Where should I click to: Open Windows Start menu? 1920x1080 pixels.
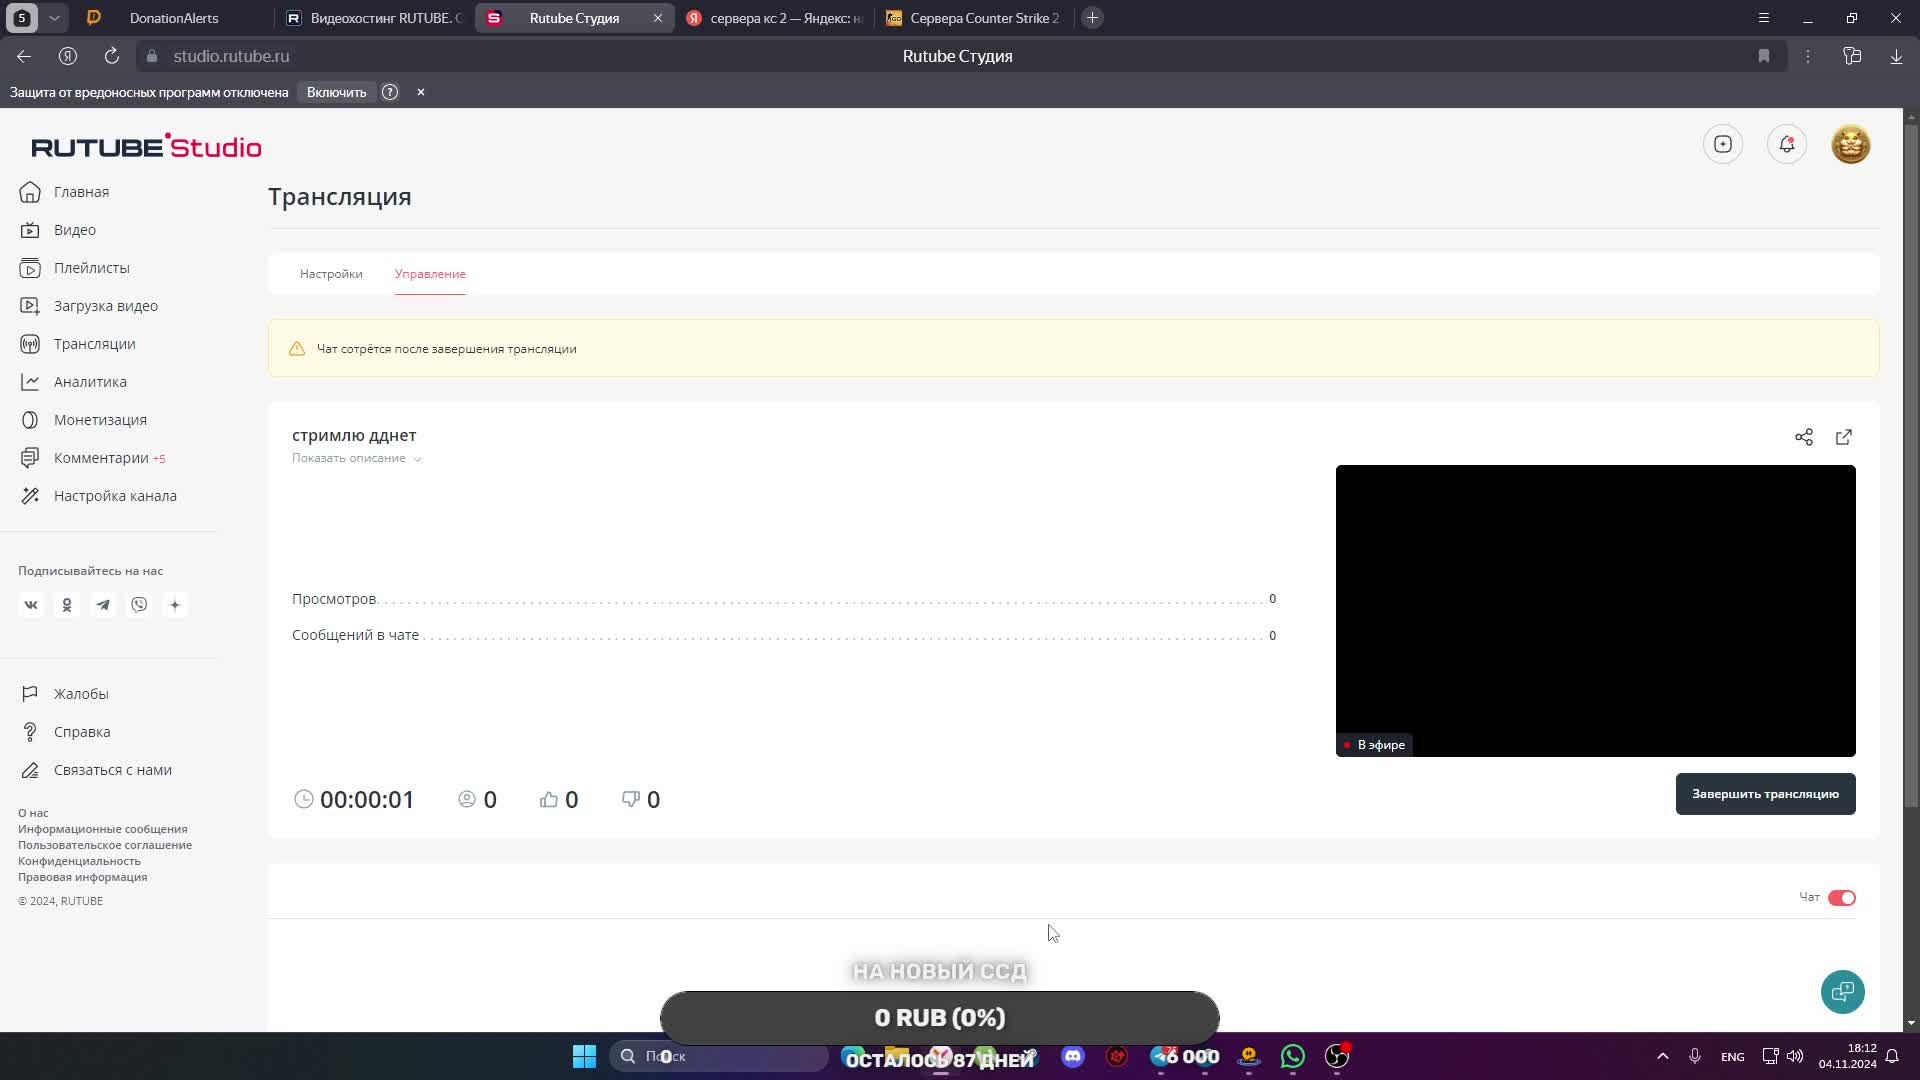(x=584, y=1056)
